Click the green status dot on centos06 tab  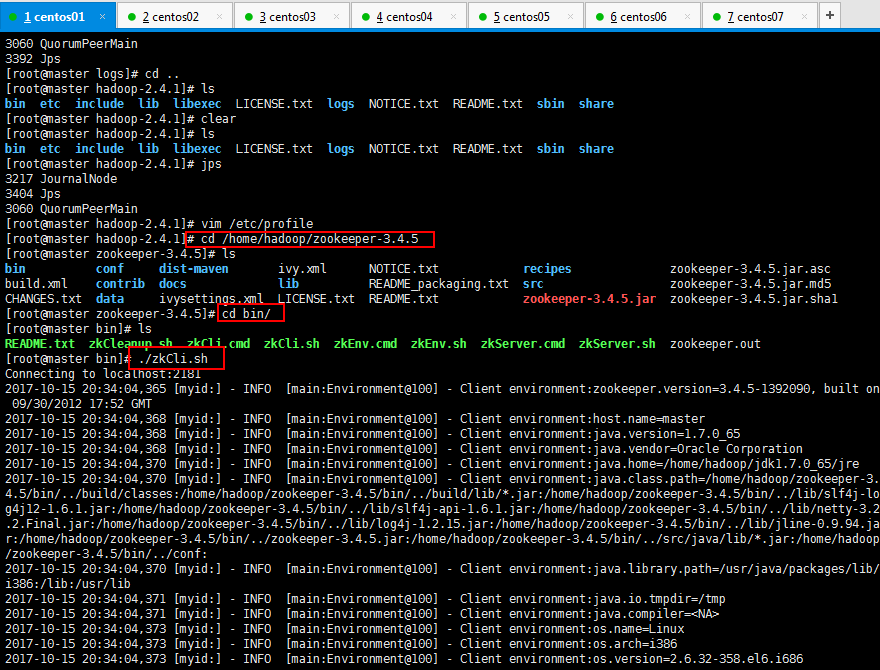pos(600,17)
